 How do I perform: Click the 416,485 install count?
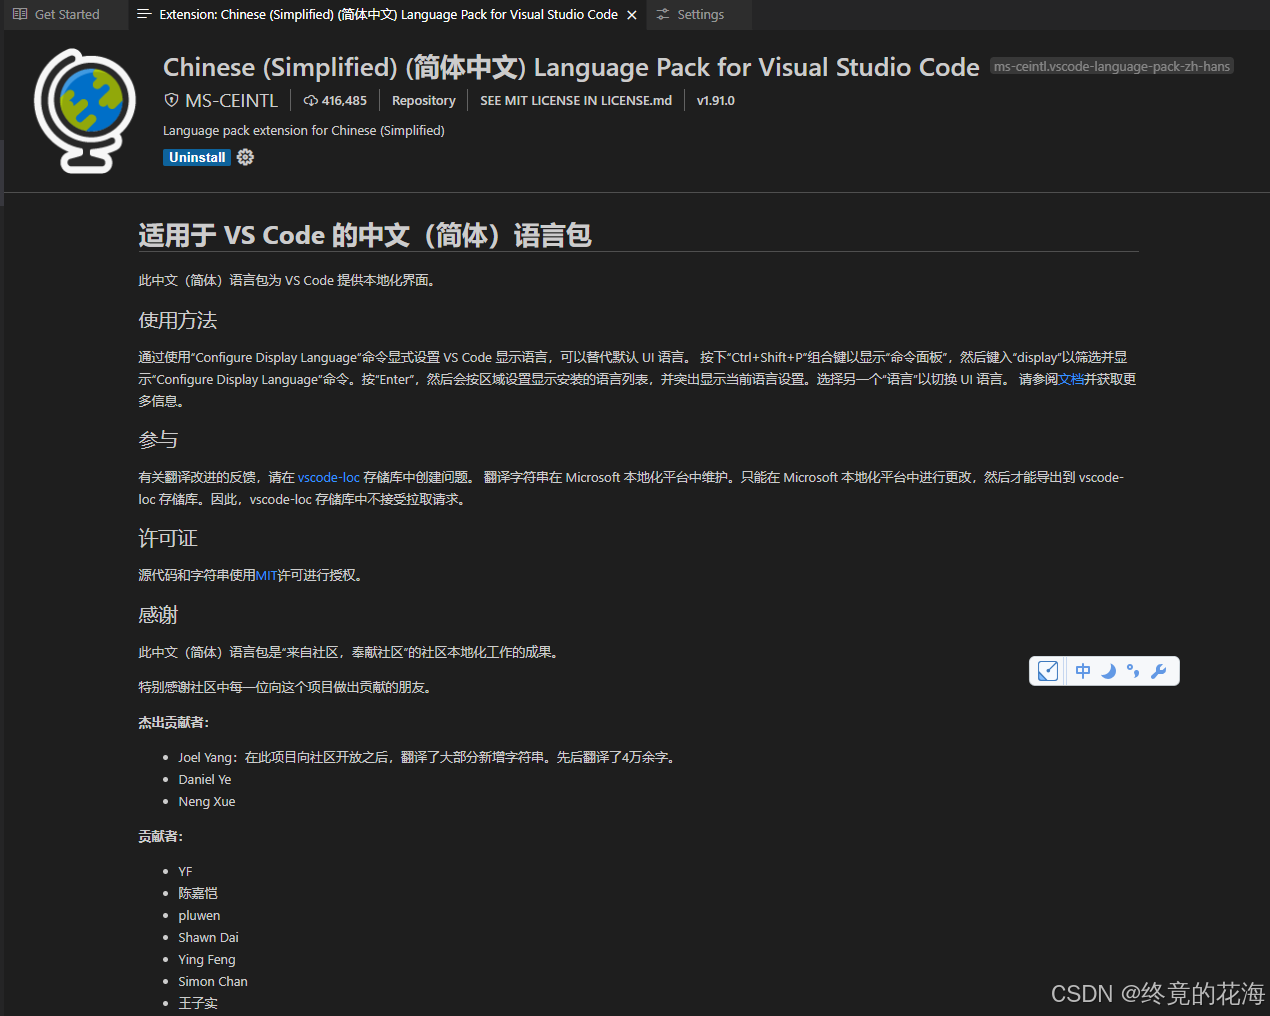pos(335,101)
